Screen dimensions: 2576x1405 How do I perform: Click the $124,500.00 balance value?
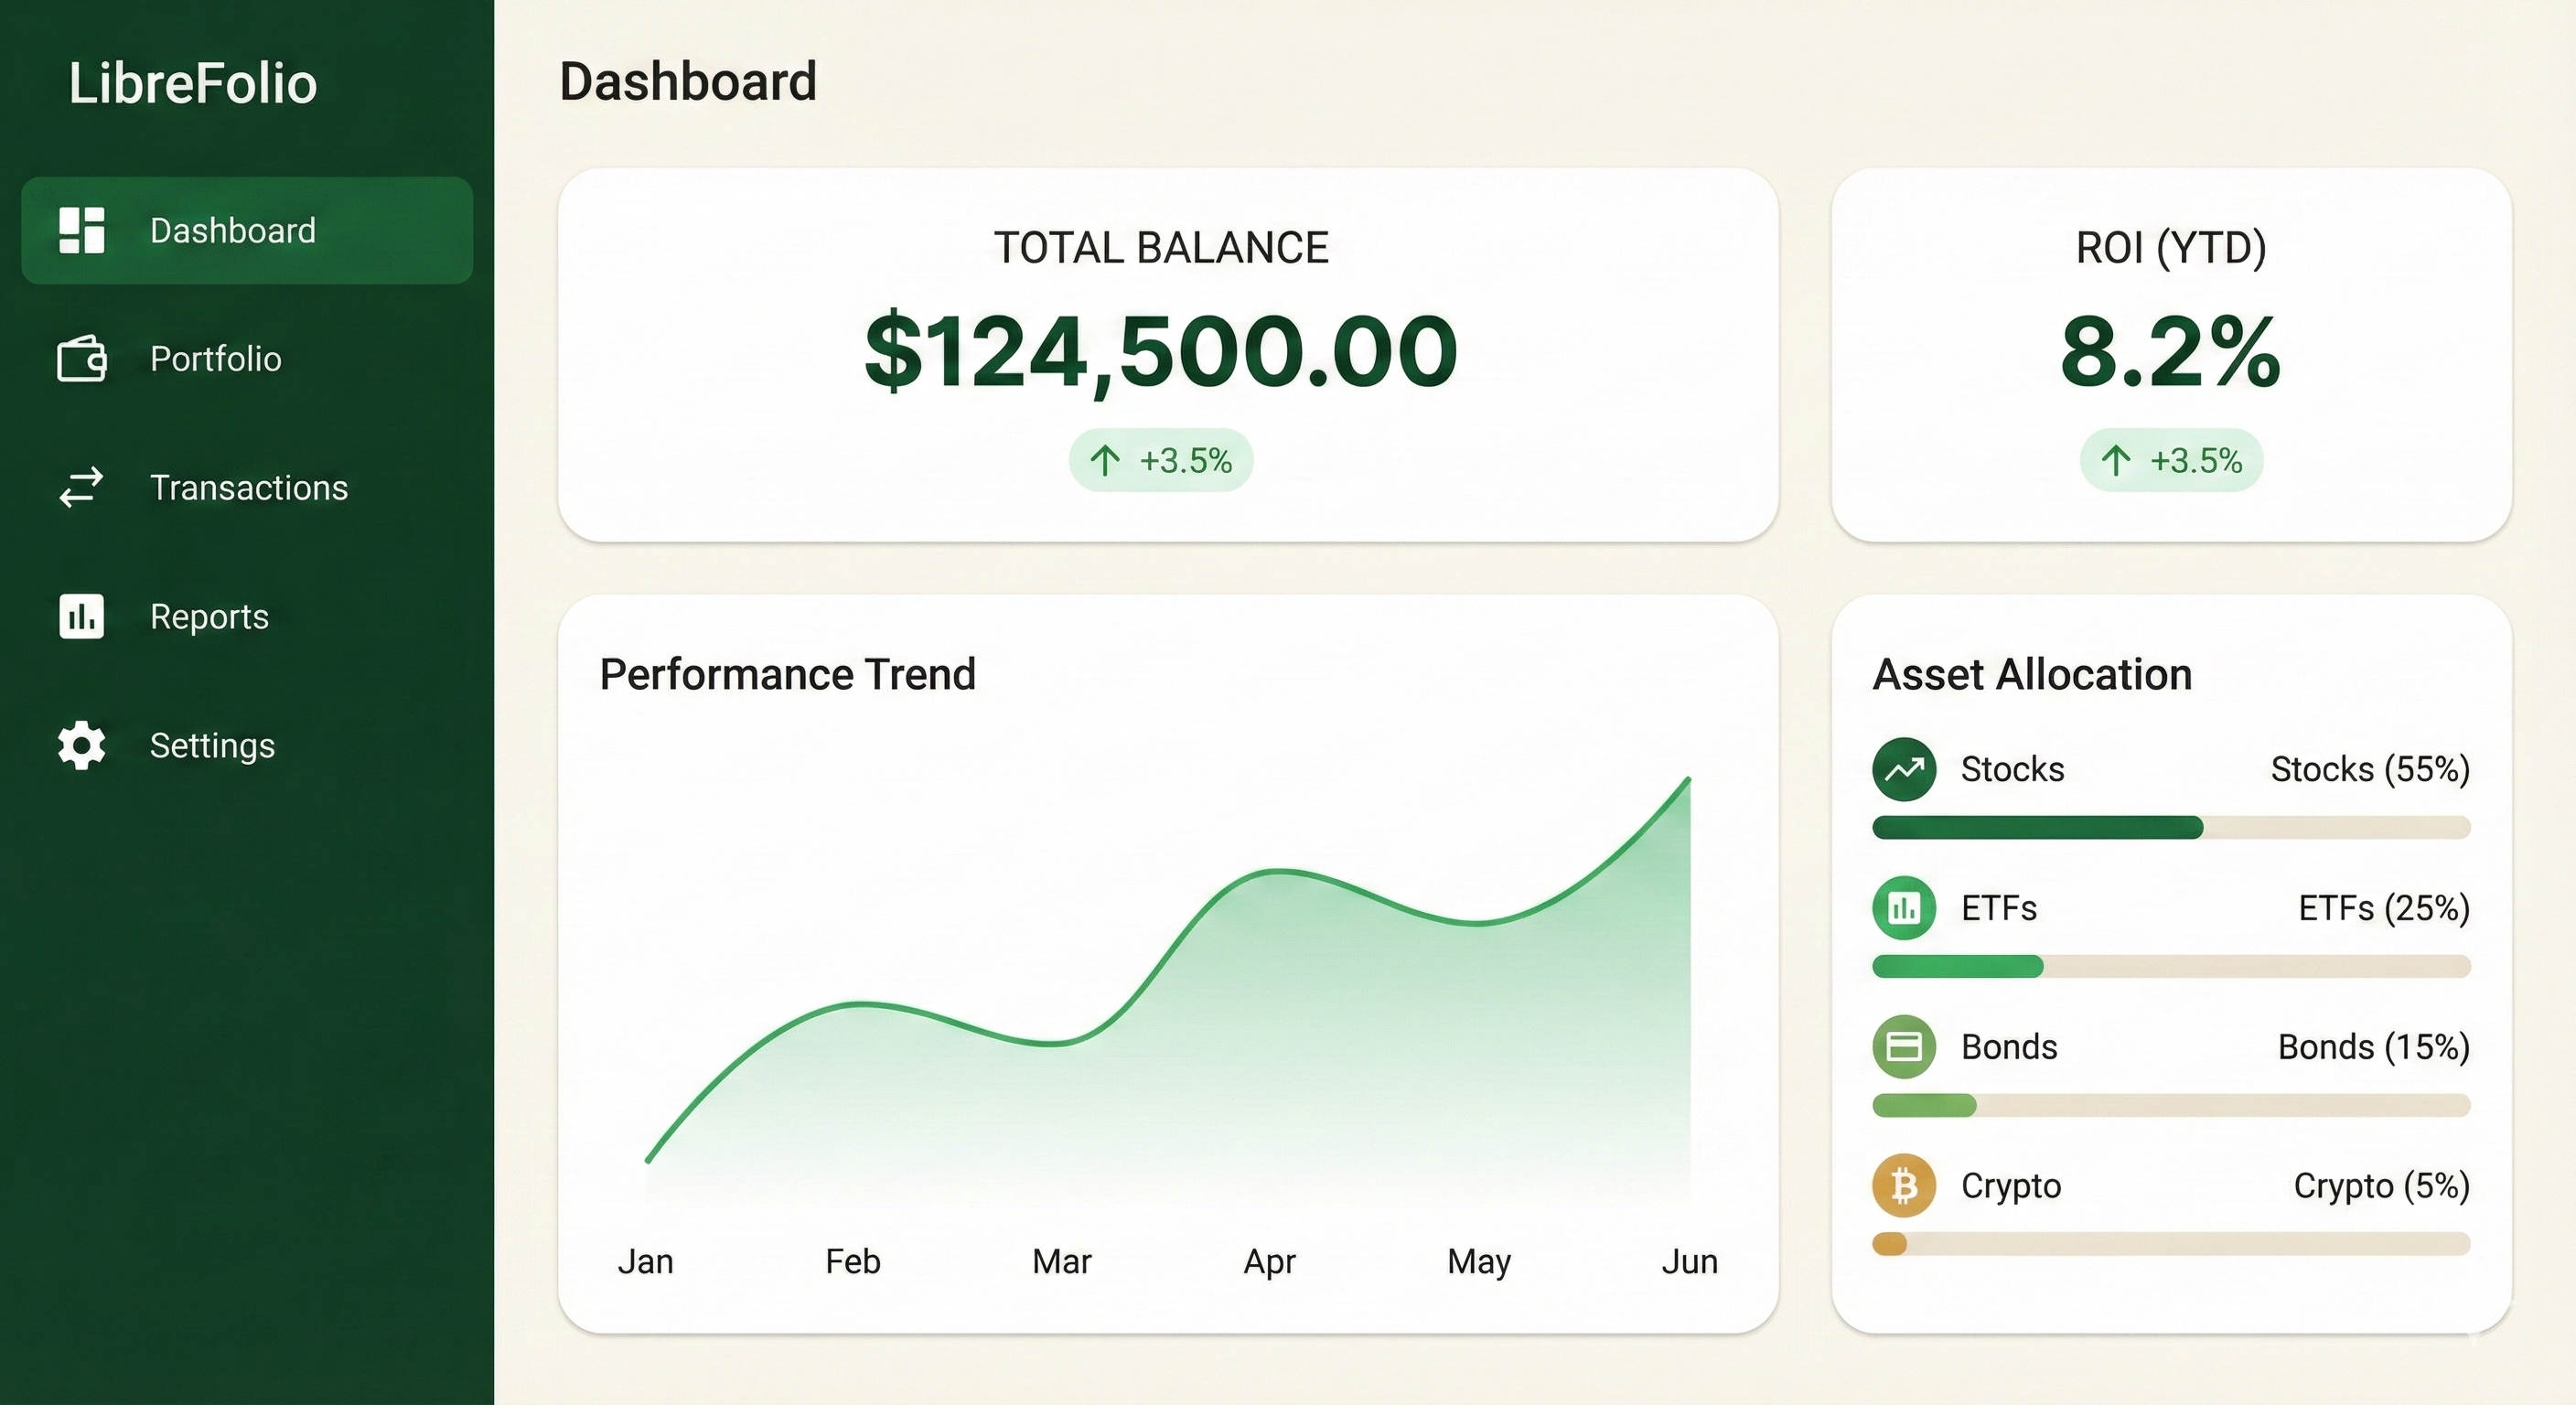coord(1161,351)
